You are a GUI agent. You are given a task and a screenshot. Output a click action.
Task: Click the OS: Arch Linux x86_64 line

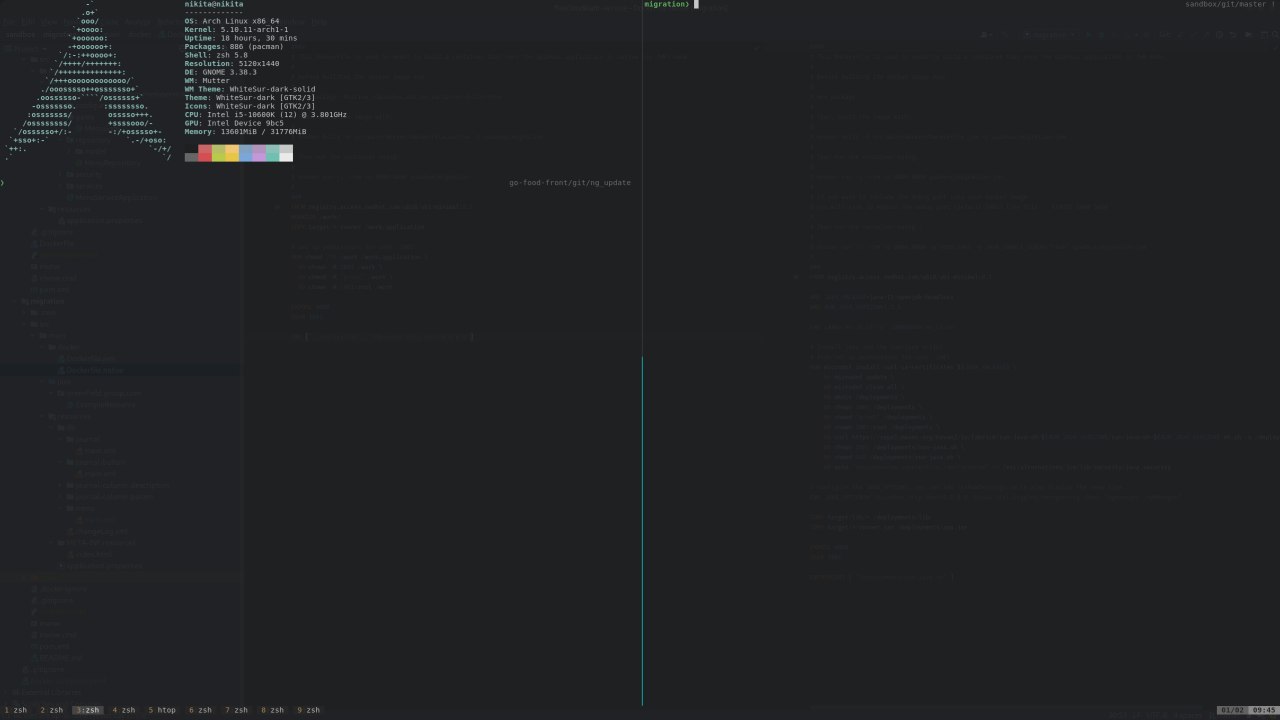click(x=232, y=21)
